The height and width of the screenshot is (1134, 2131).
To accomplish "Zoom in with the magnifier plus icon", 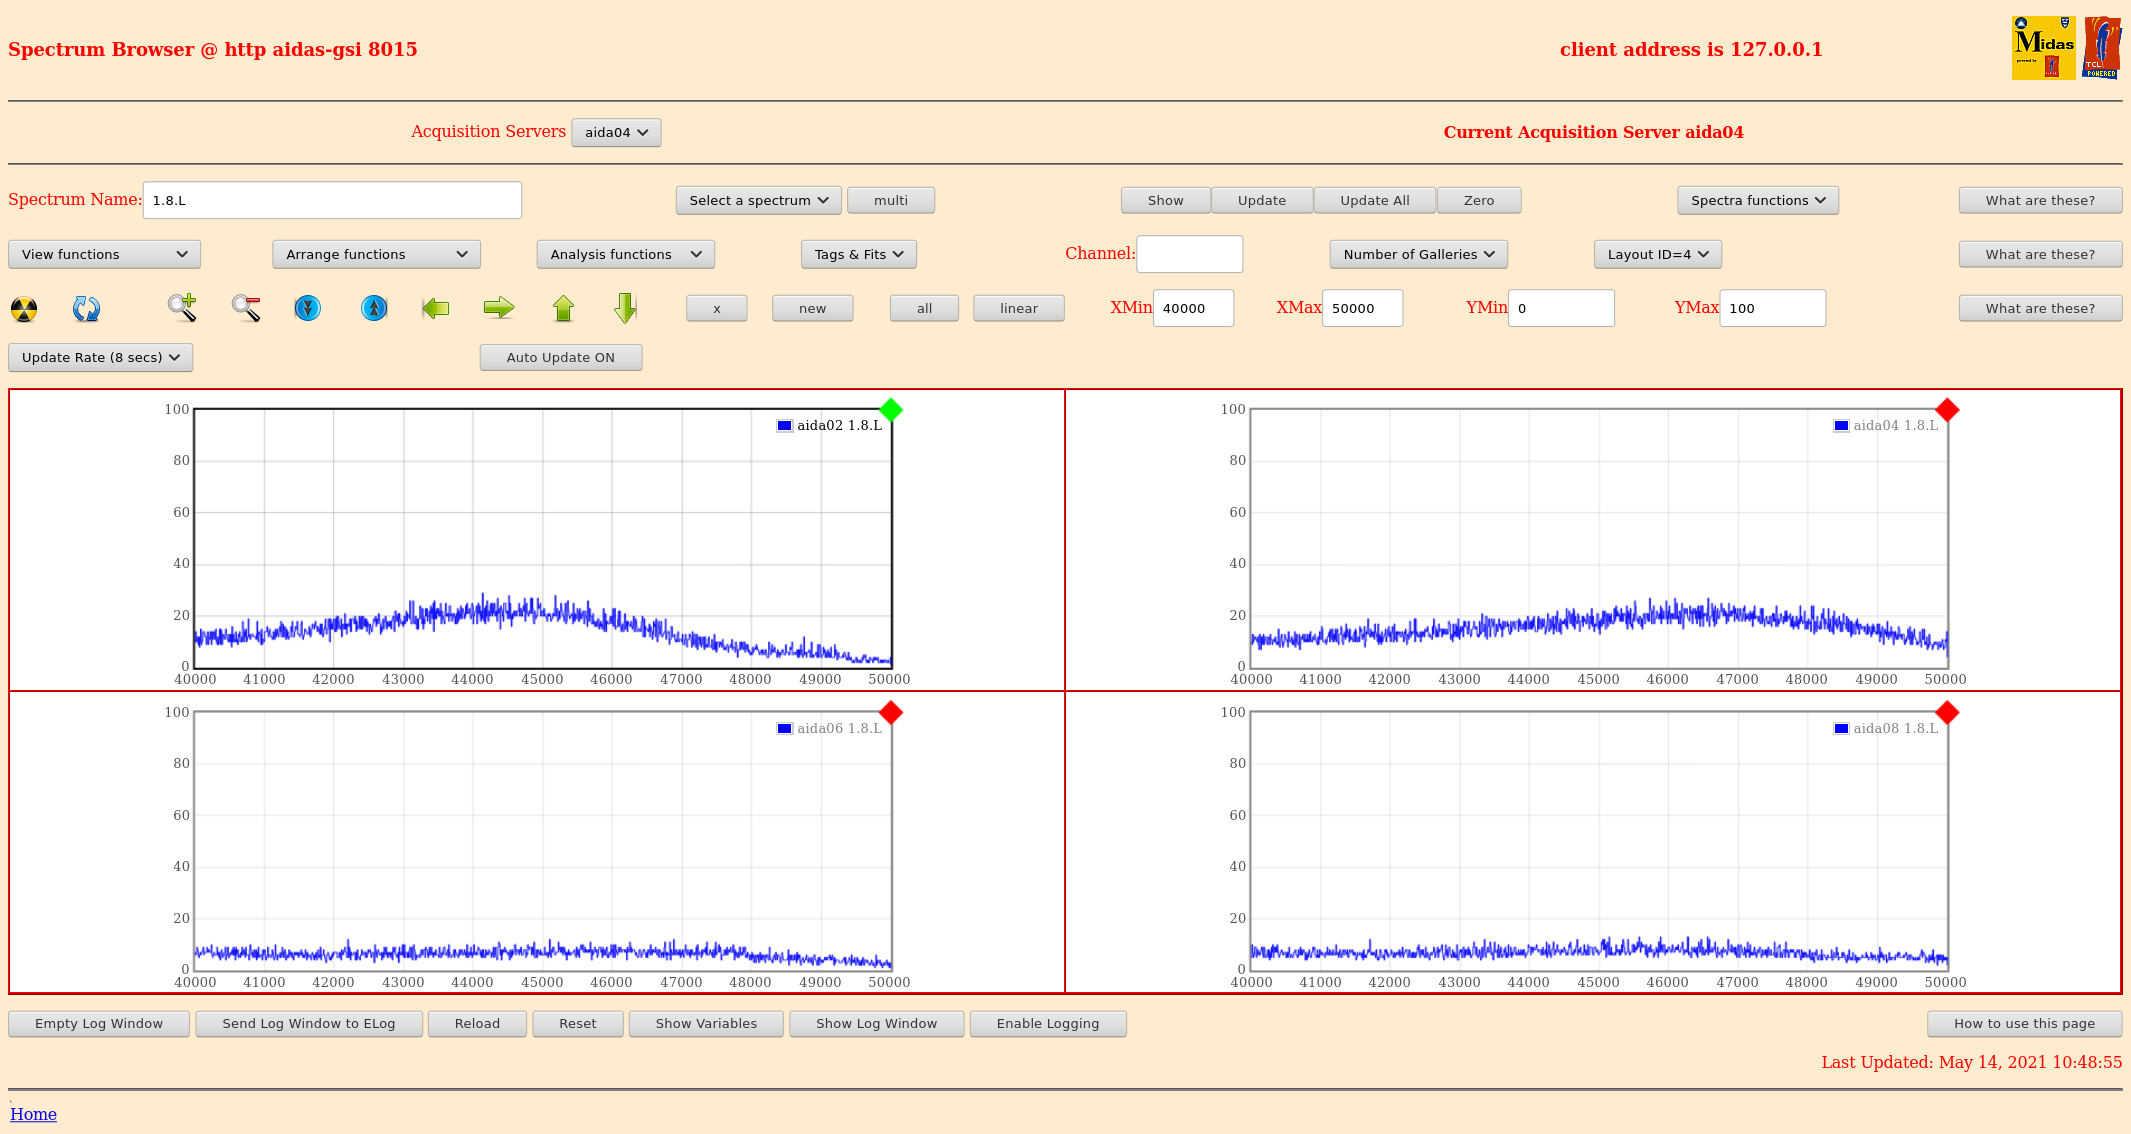I will click(x=182, y=308).
